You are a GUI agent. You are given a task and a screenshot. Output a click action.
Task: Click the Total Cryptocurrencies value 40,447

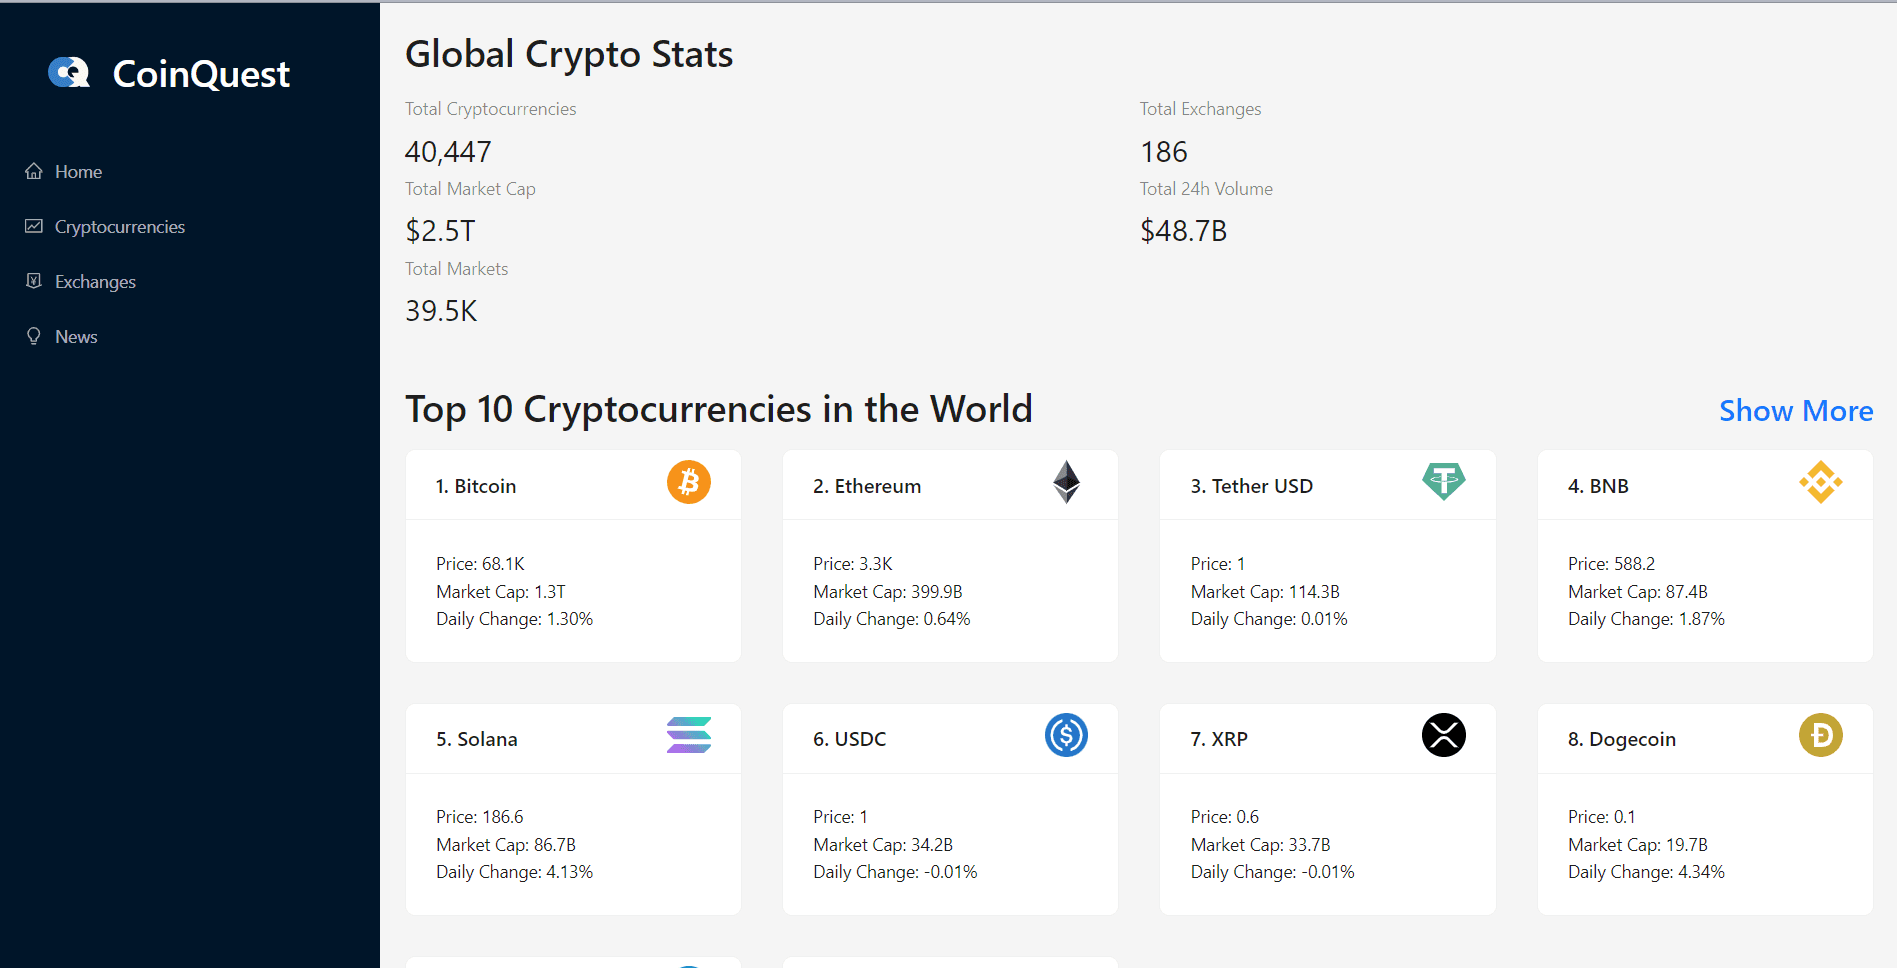(x=448, y=152)
